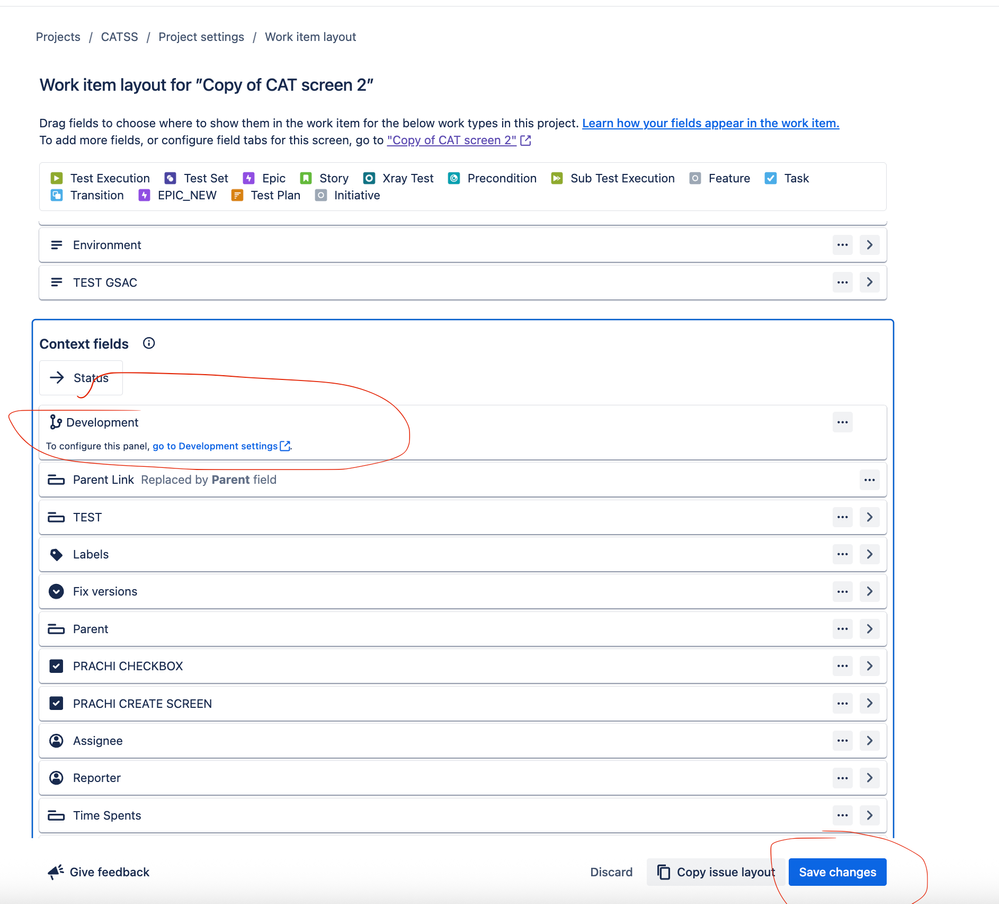Click the Labels tag icon
The height and width of the screenshot is (904, 999).
coord(56,554)
